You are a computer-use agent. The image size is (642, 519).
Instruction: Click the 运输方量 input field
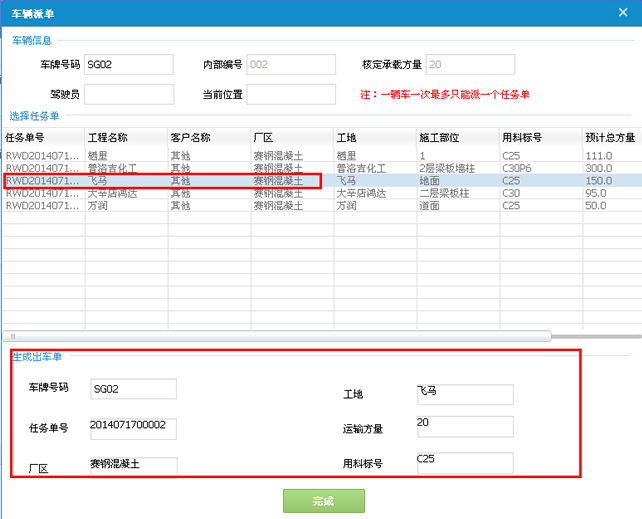click(464, 427)
